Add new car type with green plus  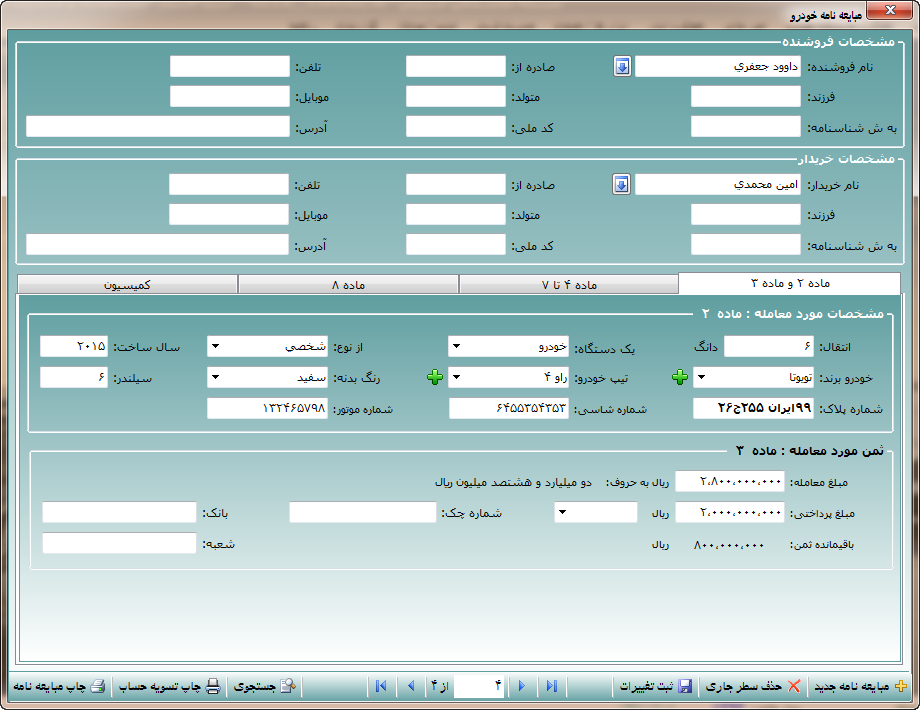pos(435,378)
